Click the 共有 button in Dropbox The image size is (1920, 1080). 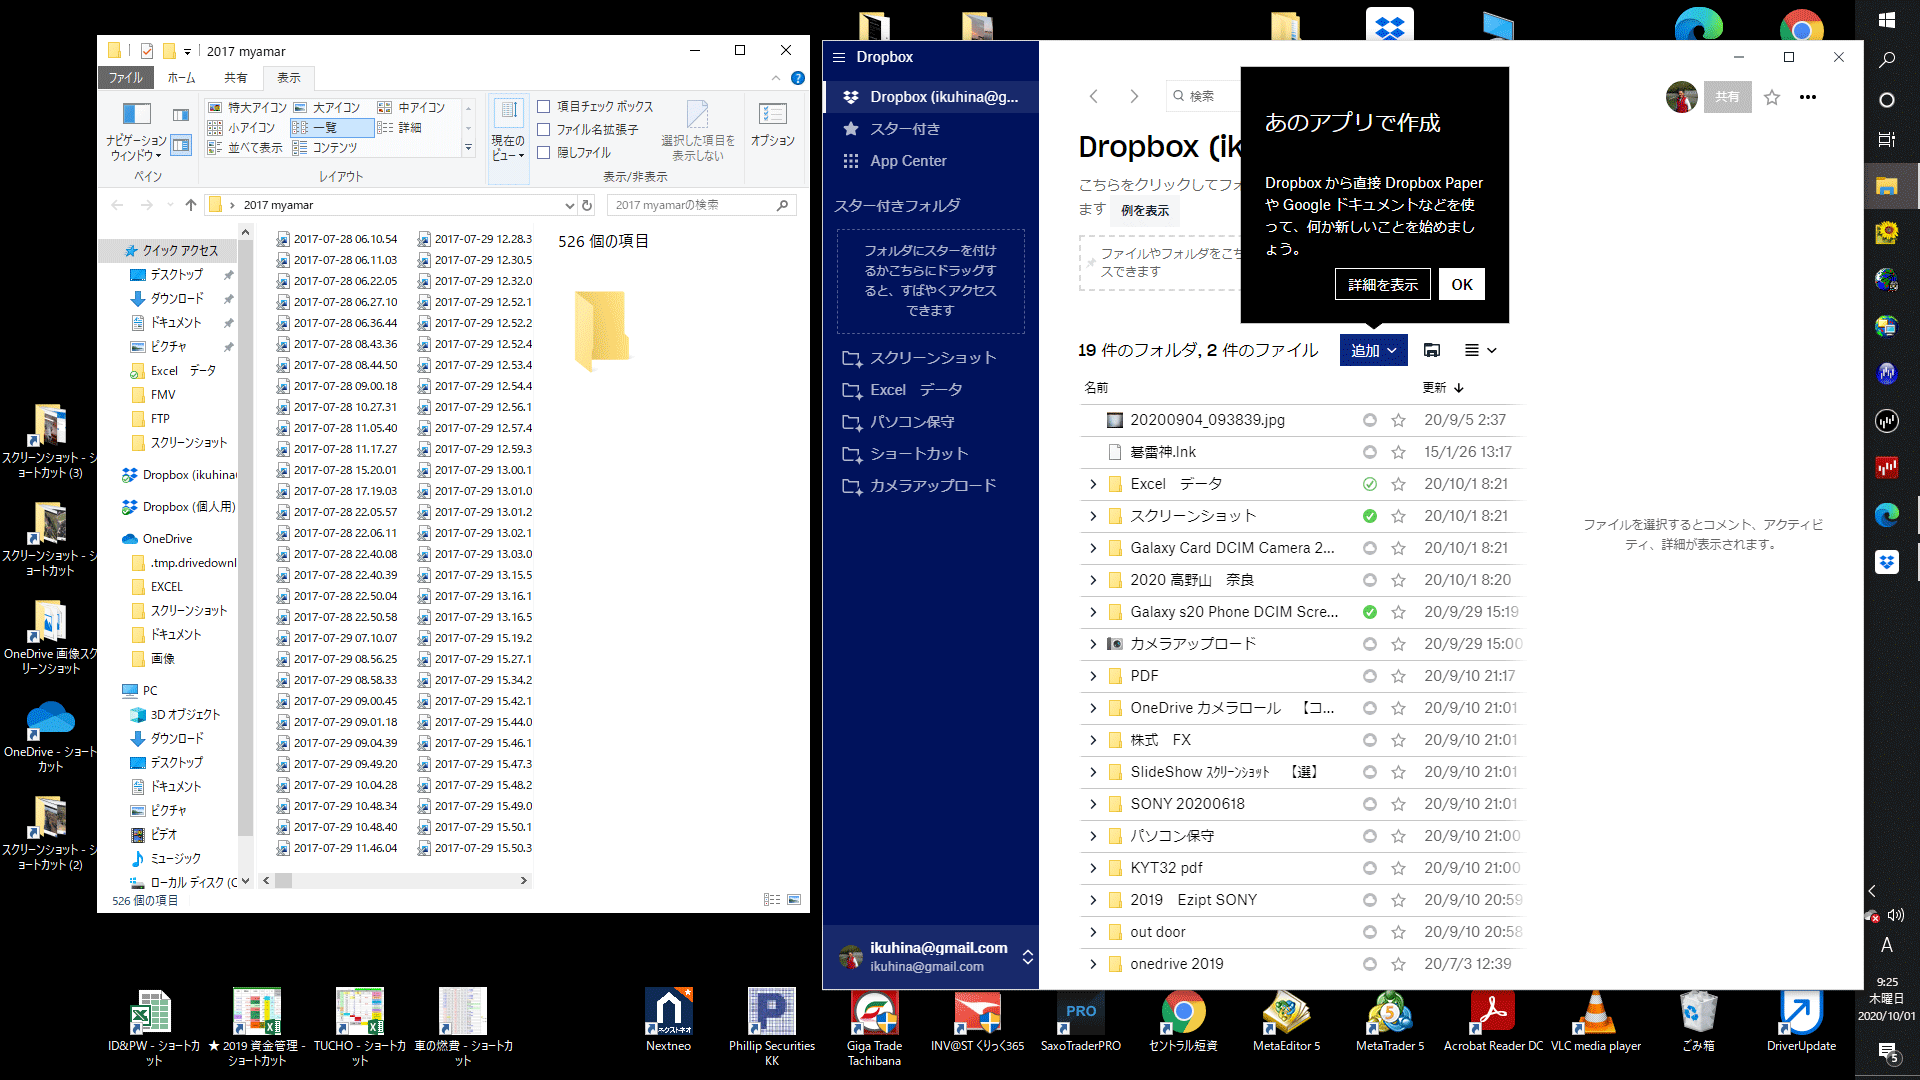click(1727, 97)
